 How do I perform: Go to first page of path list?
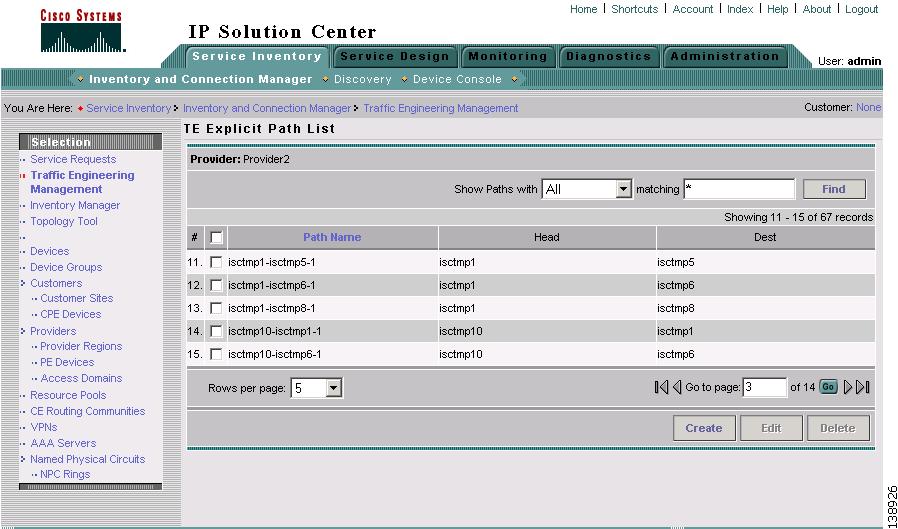pos(661,388)
